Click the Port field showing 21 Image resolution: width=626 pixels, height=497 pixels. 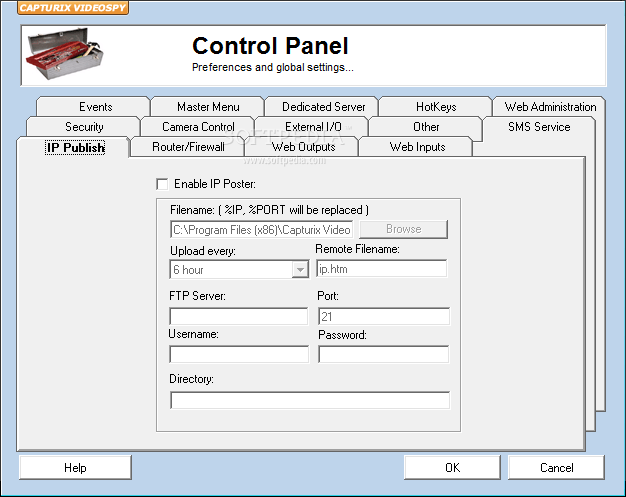pyautogui.click(x=384, y=316)
